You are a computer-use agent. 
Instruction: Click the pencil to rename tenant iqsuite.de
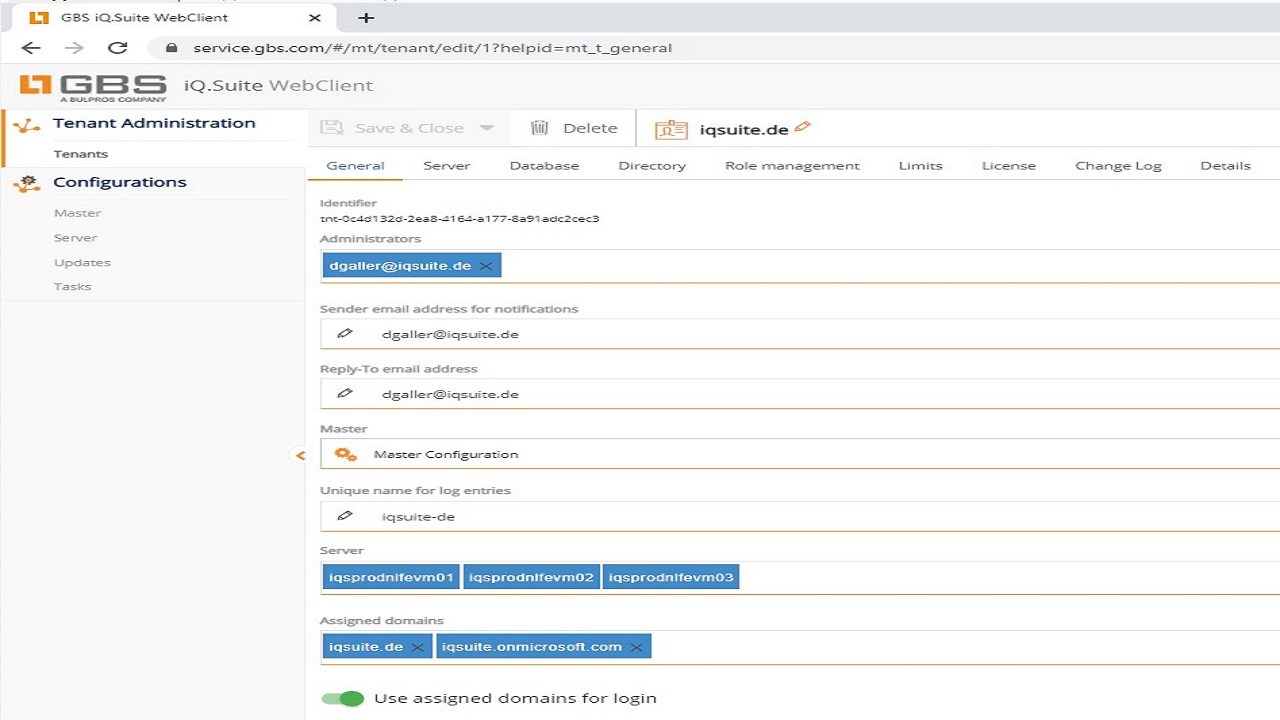click(x=802, y=127)
